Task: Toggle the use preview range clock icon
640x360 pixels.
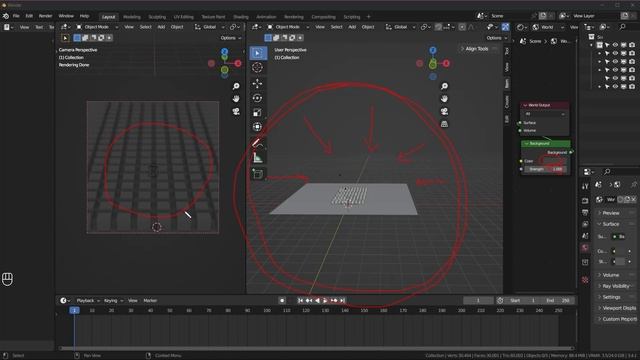Action: 500,300
